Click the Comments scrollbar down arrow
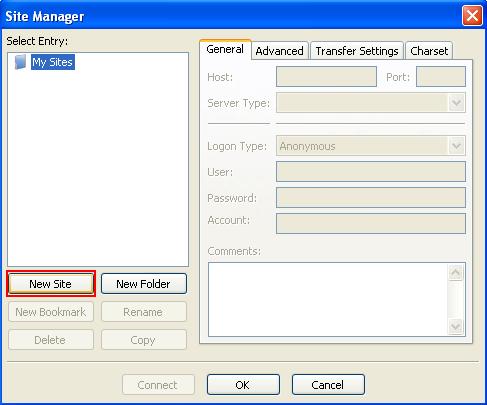 point(455,326)
